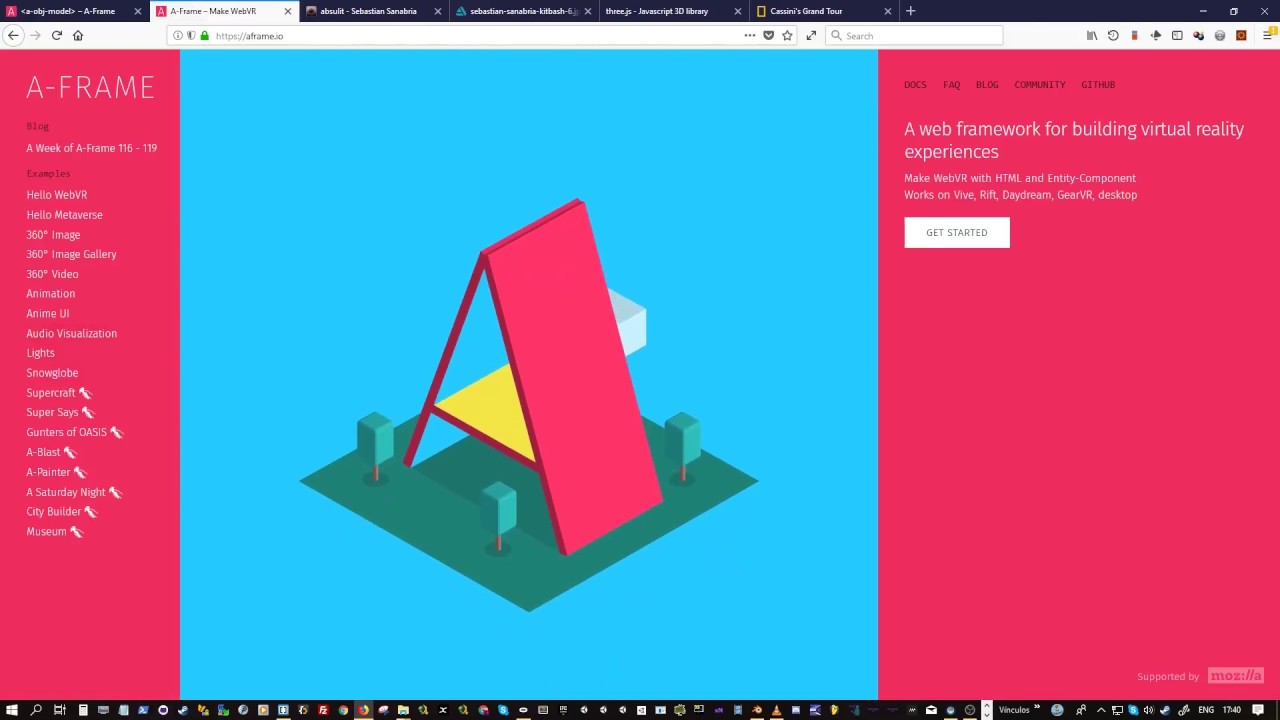This screenshot has height=720, width=1280.
Task: Open the GITHUB navigation link
Action: (x=1098, y=85)
